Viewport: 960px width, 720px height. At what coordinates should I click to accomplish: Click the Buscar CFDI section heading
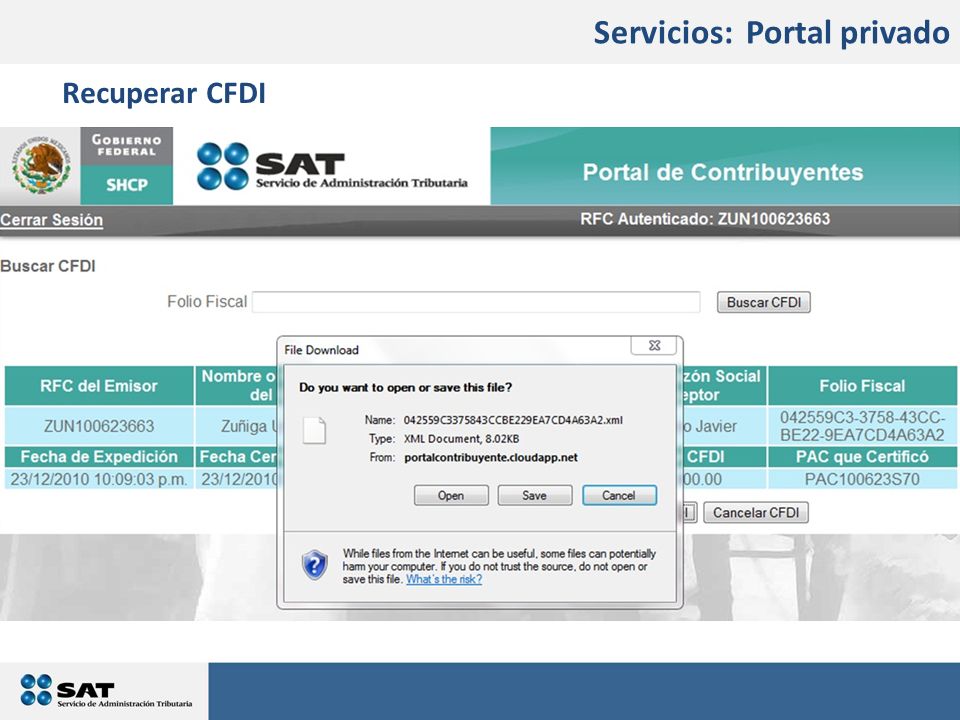point(48,266)
